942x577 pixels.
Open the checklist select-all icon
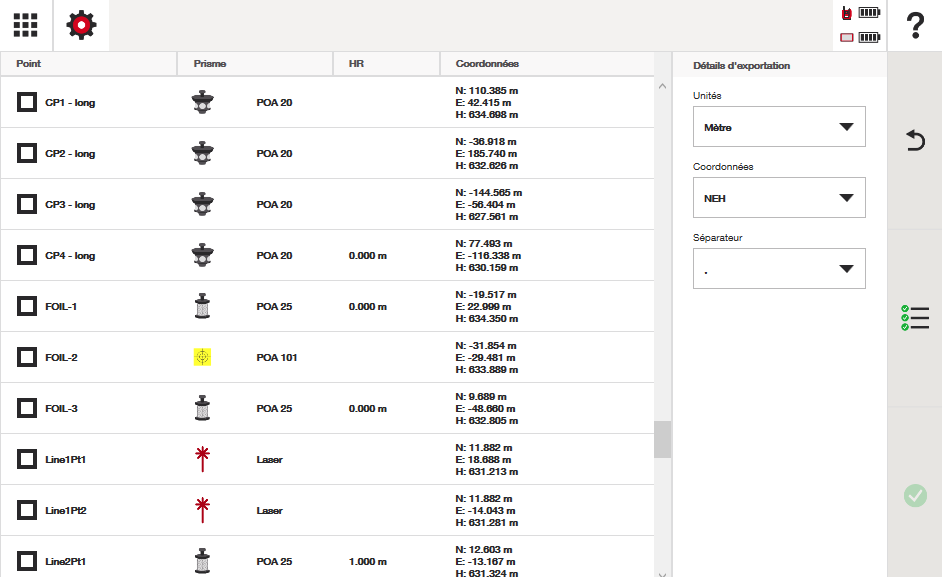(914, 318)
